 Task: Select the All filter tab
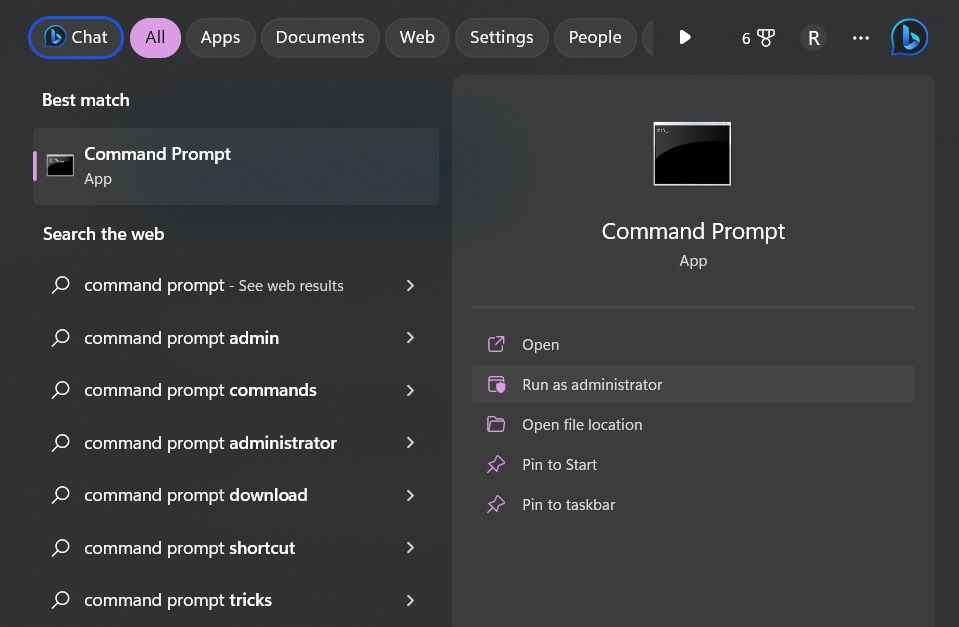[155, 37]
